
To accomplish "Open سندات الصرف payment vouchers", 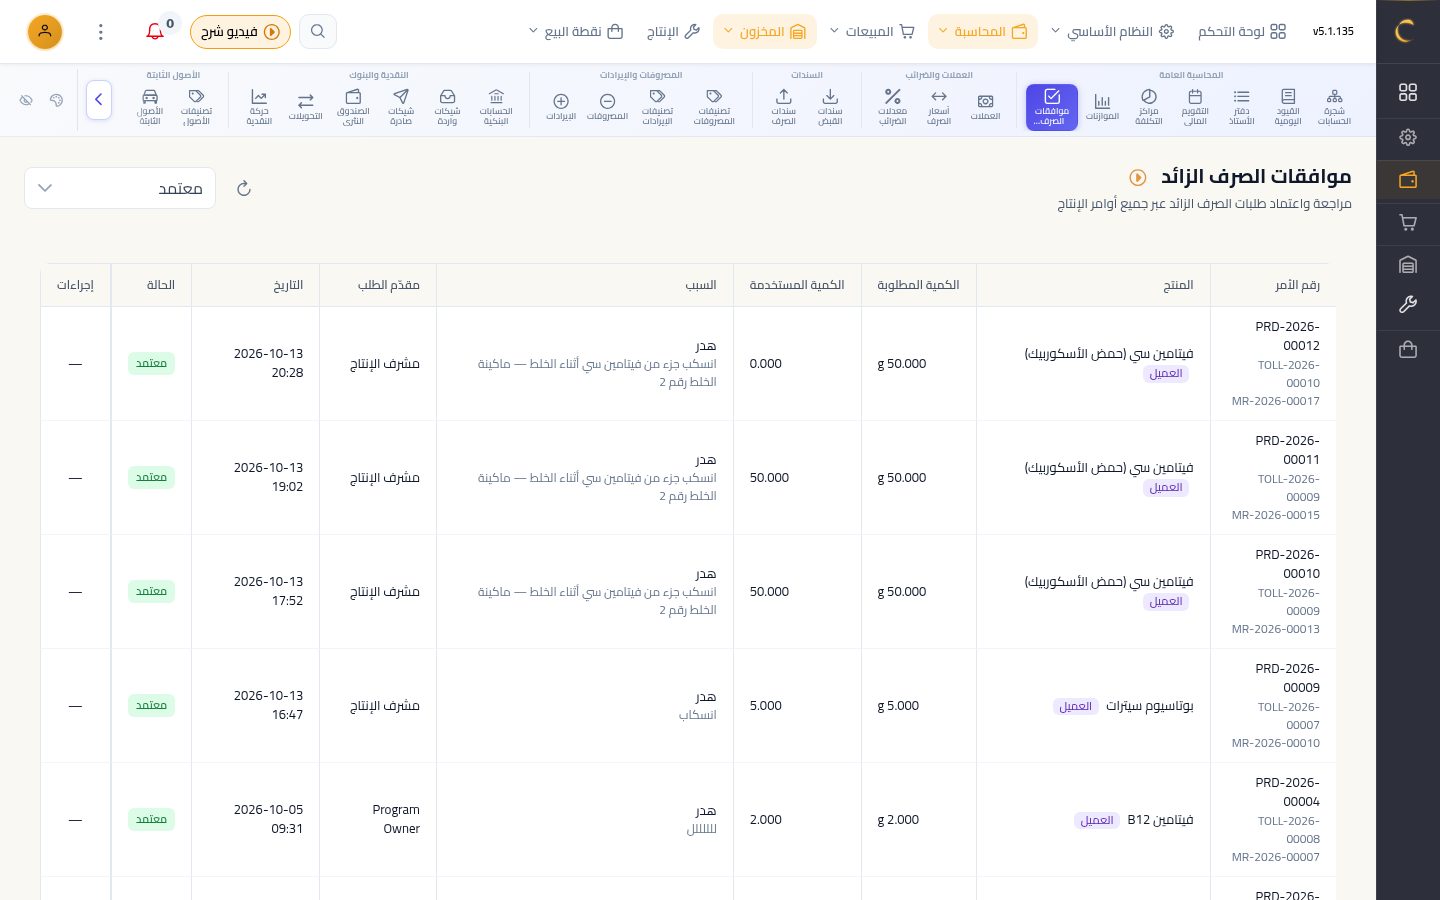I will tap(784, 107).
